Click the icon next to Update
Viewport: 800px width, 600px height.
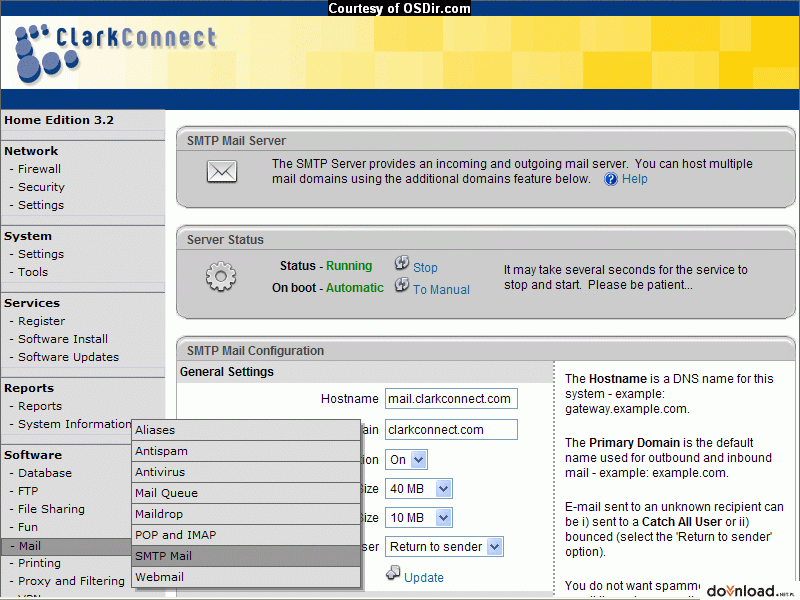pos(393,573)
